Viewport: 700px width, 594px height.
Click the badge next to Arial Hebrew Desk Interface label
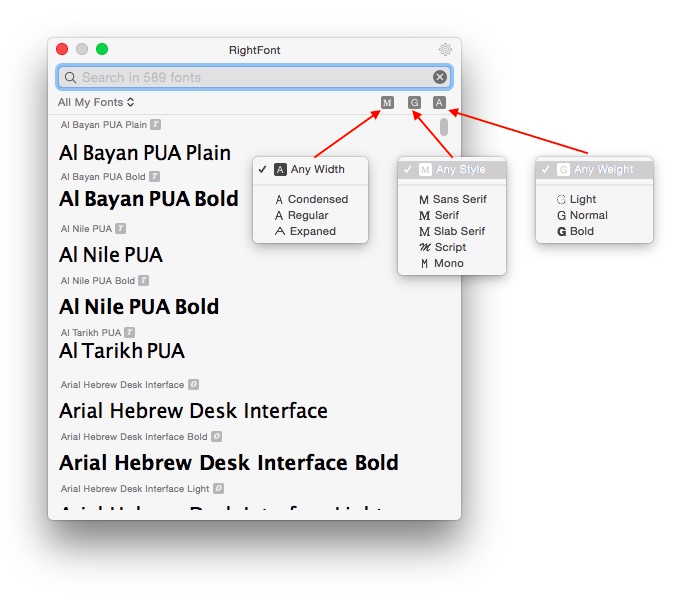(x=193, y=384)
